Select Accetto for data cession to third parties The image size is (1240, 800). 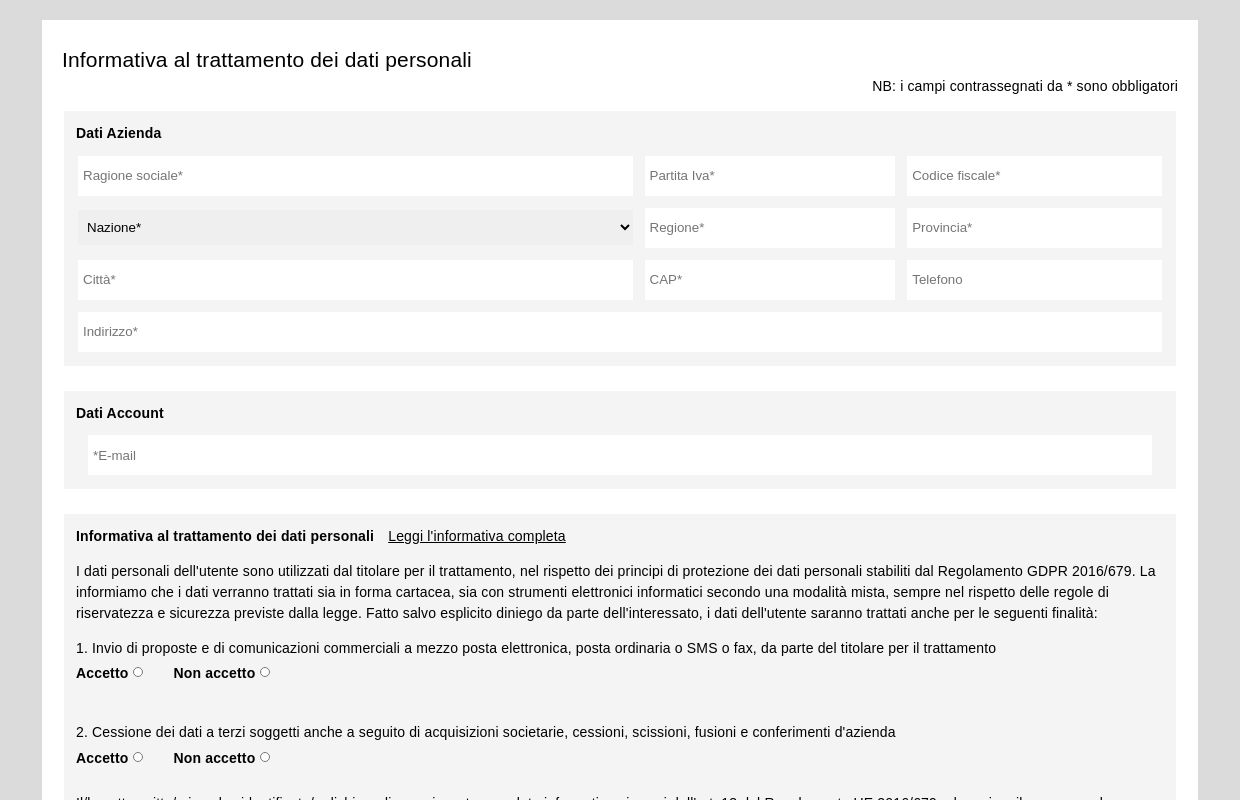[137, 757]
